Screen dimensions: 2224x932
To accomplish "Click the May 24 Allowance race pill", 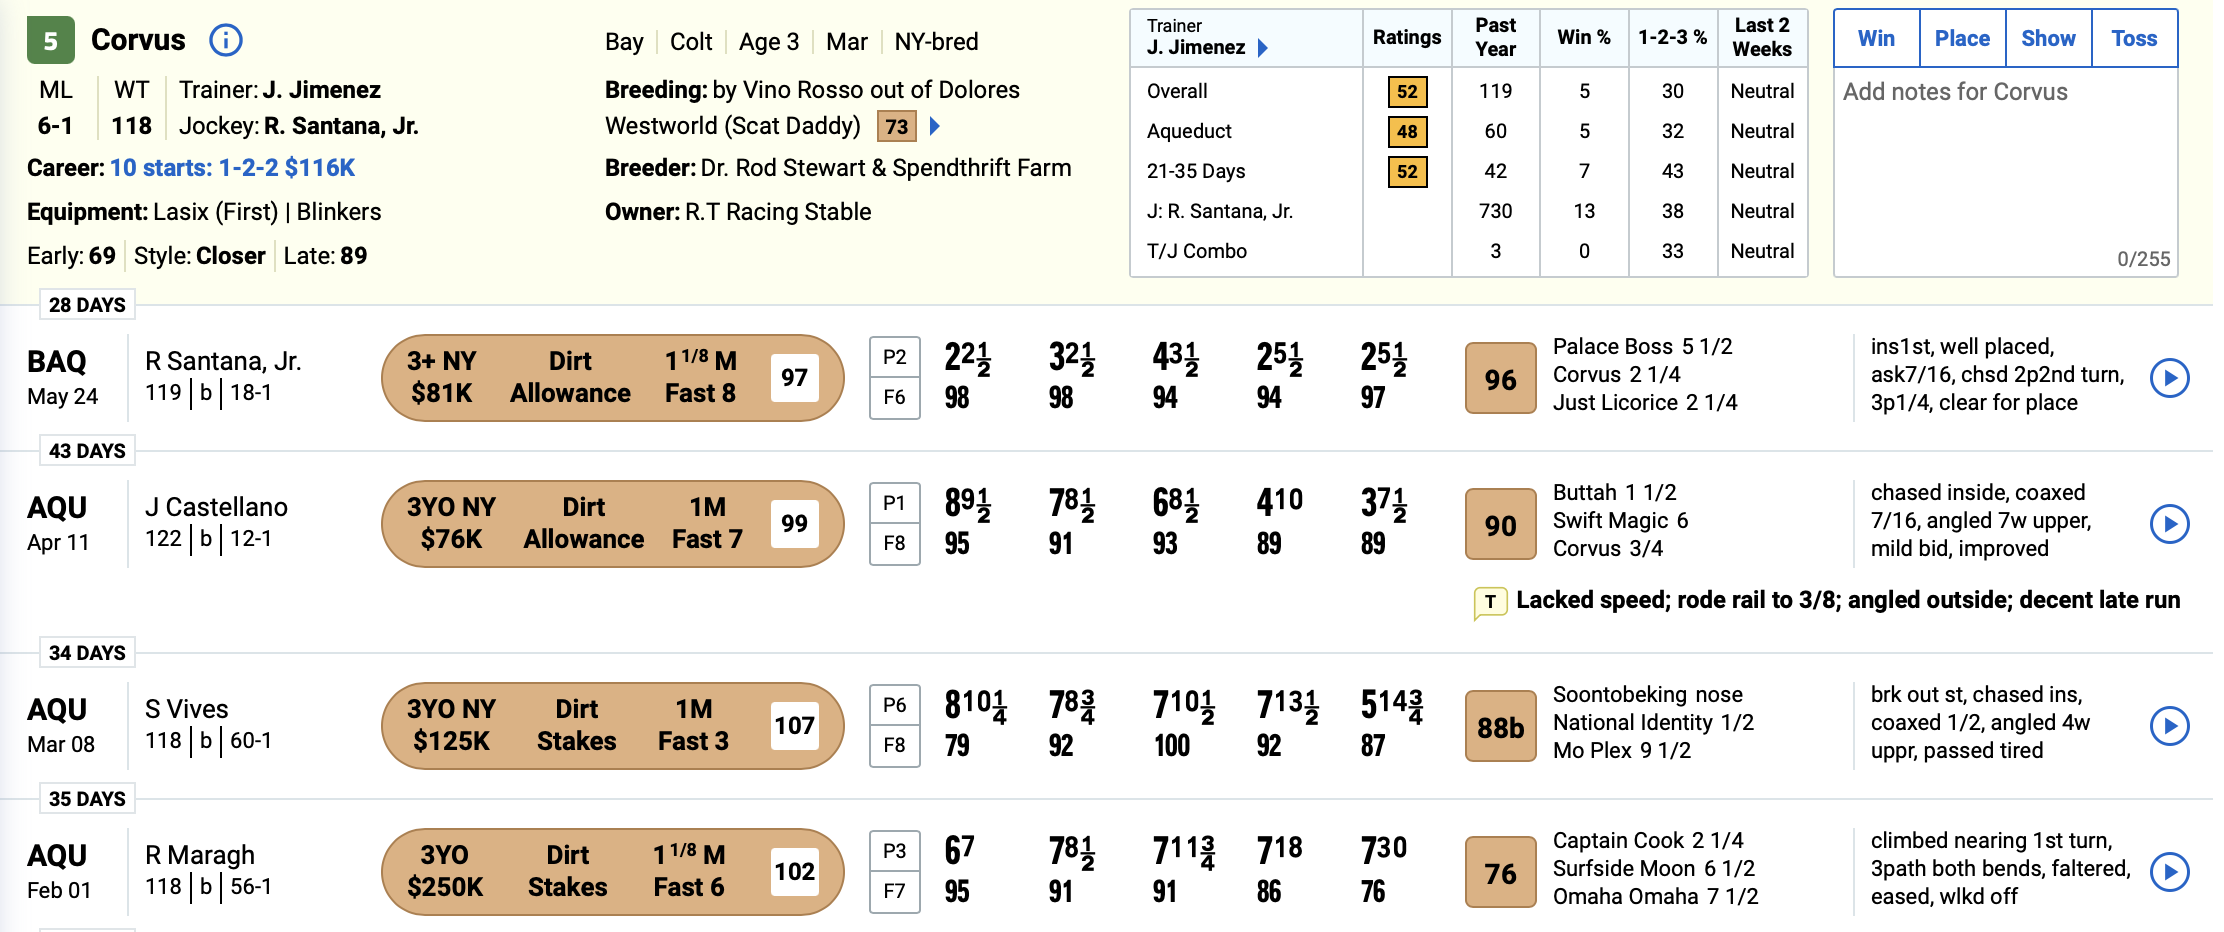I will pos(612,378).
